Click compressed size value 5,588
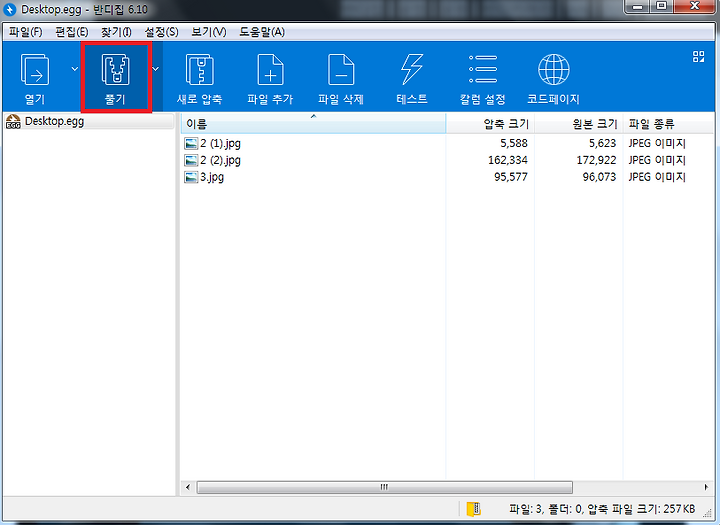 (x=514, y=143)
